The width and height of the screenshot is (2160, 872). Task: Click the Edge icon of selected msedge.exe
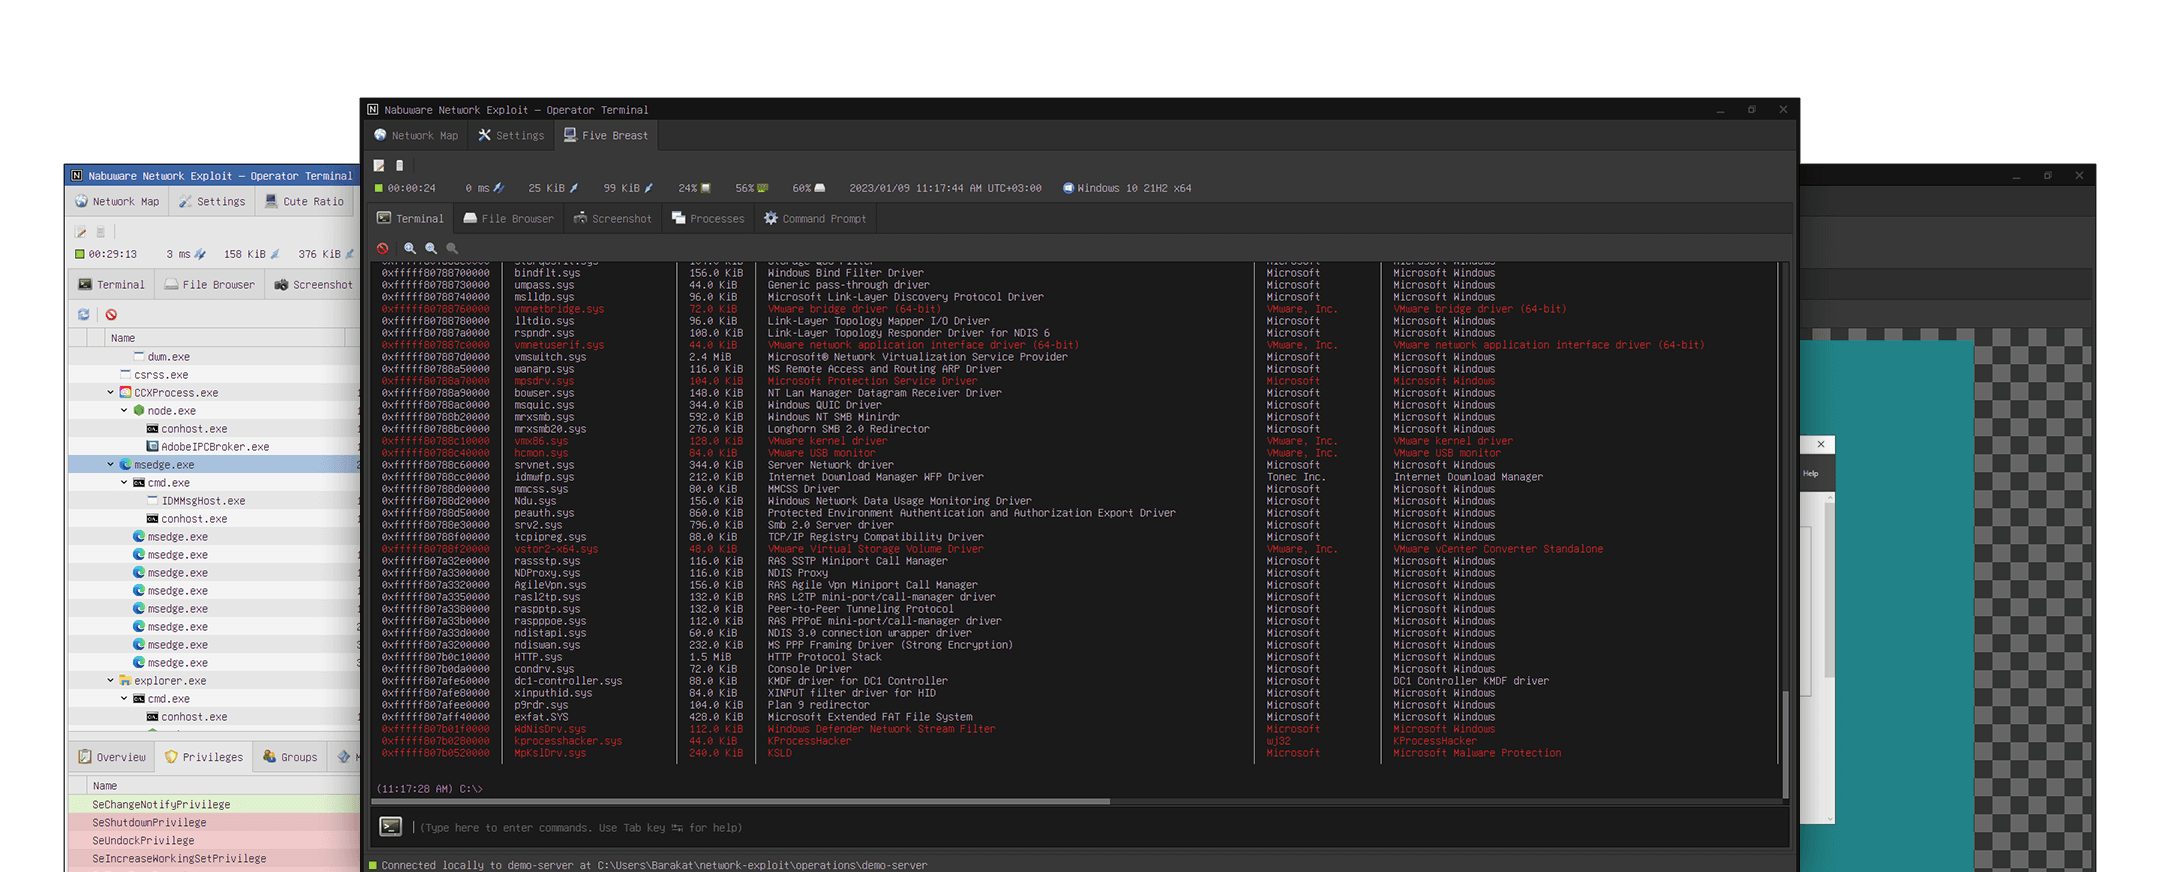pyautogui.click(x=125, y=465)
